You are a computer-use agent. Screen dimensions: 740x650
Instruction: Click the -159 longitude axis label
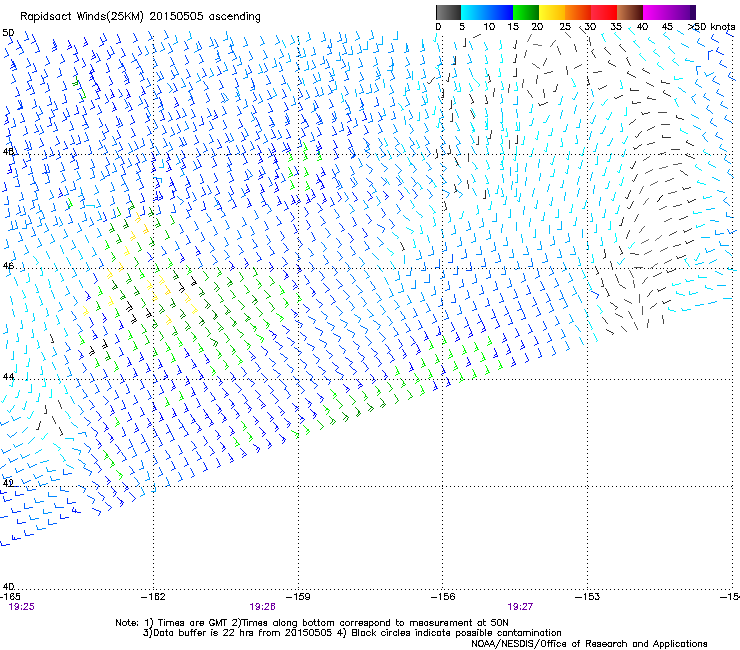(x=298, y=597)
